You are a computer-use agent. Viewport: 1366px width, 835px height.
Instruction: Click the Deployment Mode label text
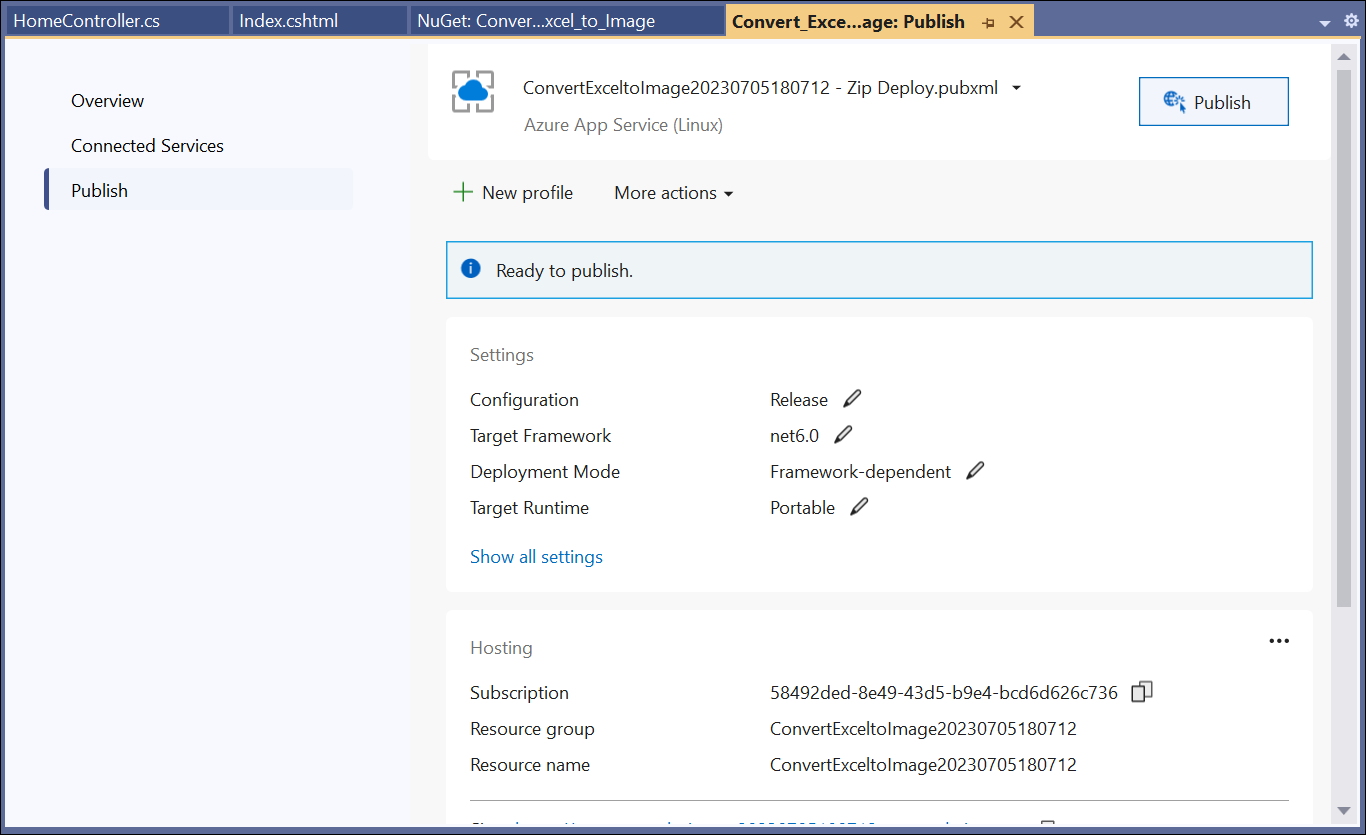(x=545, y=472)
